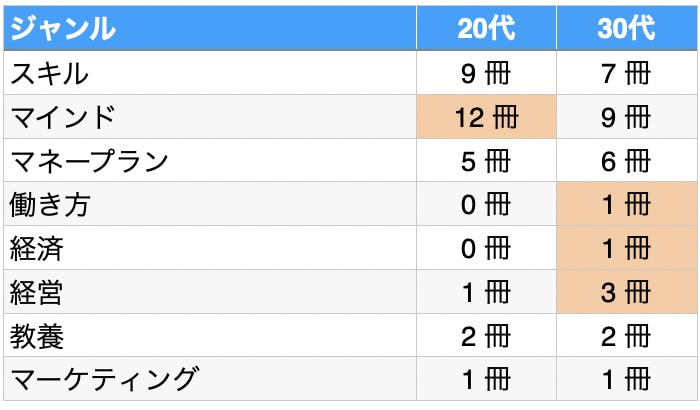The height and width of the screenshot is (410, 700).
Task: Click the 働き方 genre cell
Action: tap(49, 205)
